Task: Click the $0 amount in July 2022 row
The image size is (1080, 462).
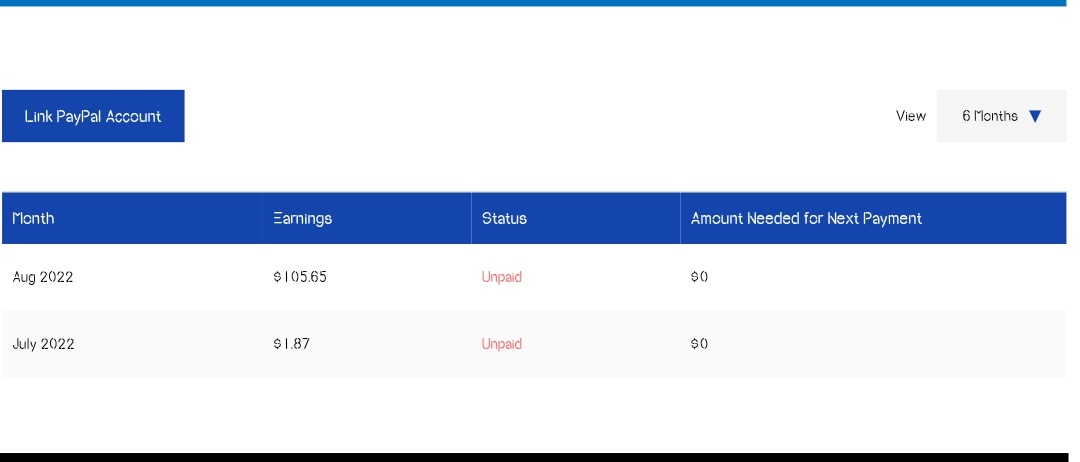Action: pos(699,344)
